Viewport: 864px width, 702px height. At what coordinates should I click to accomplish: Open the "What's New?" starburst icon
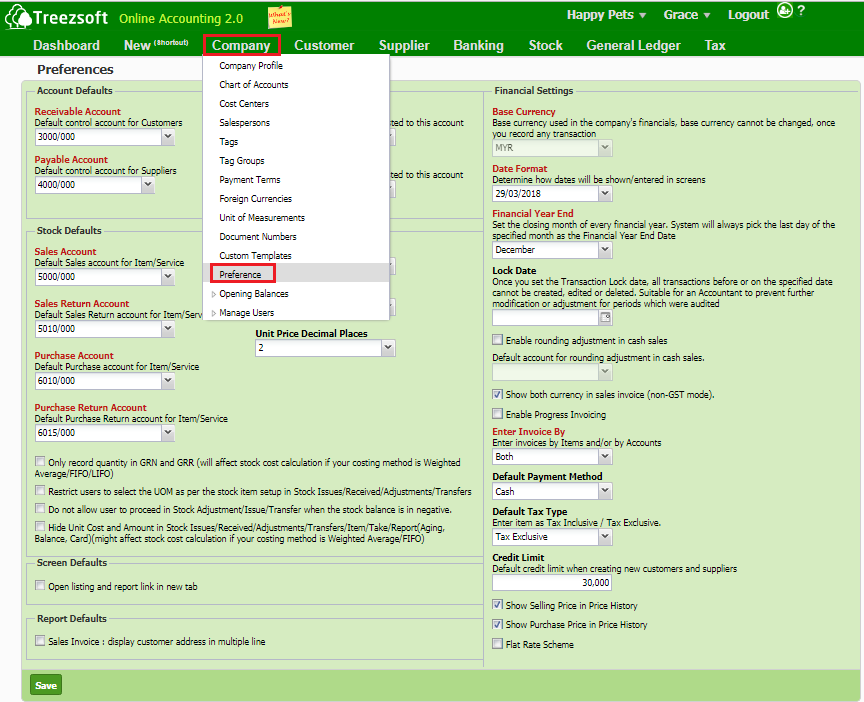click(x=278, y=15)
